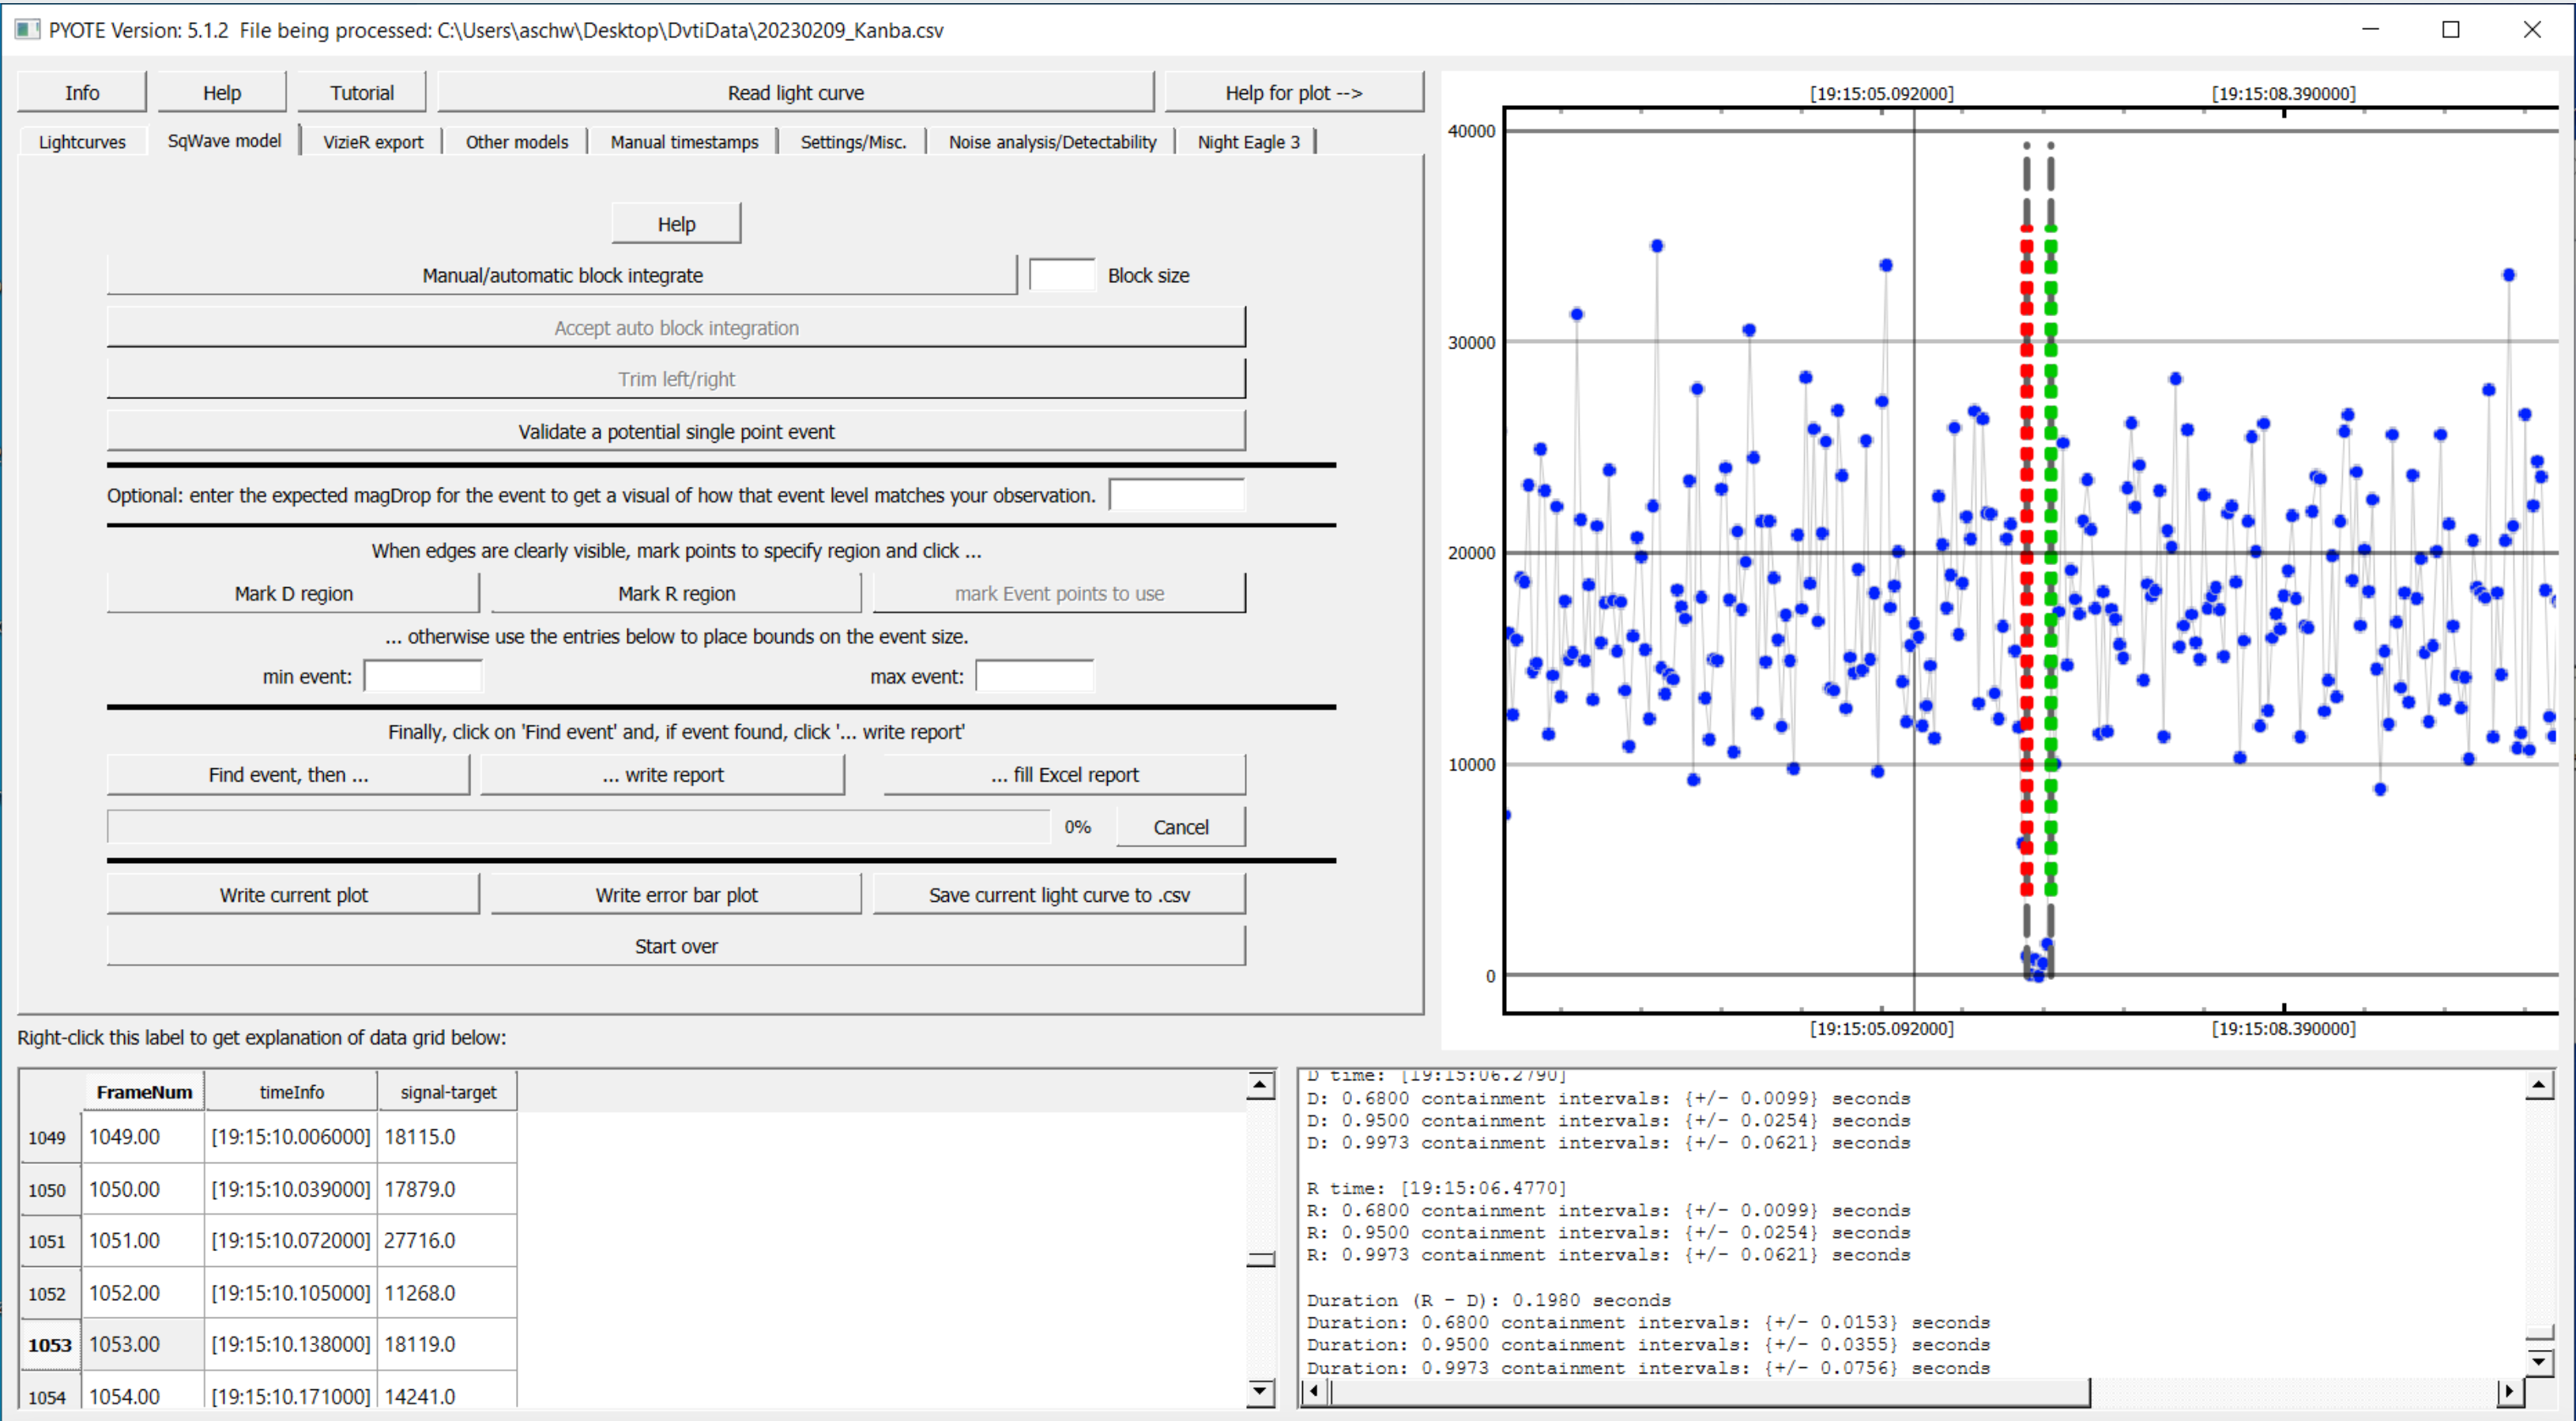Click Find event, then ... button
The height and width of the screenshot is (1421, 2576).
pos(288,775)
